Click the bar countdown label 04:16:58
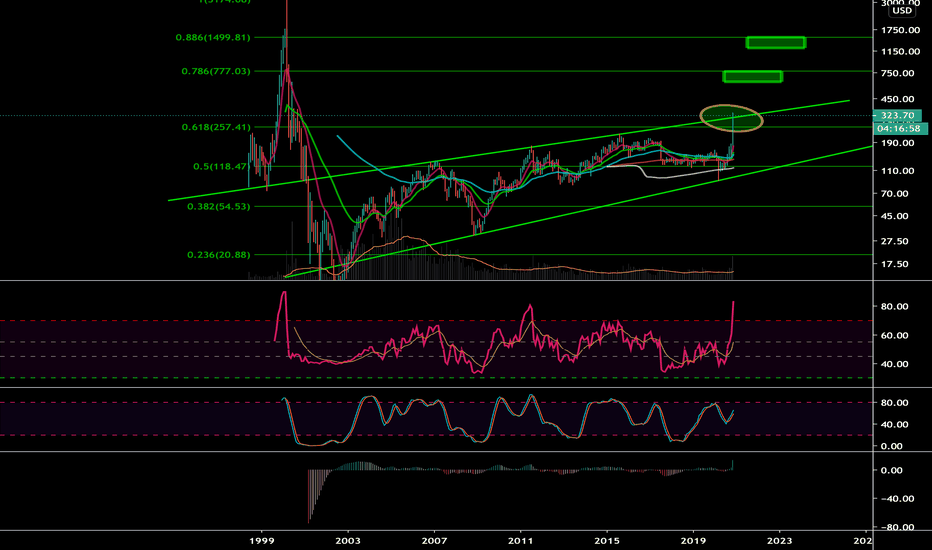The image size is (932, 550). [899, 128]
